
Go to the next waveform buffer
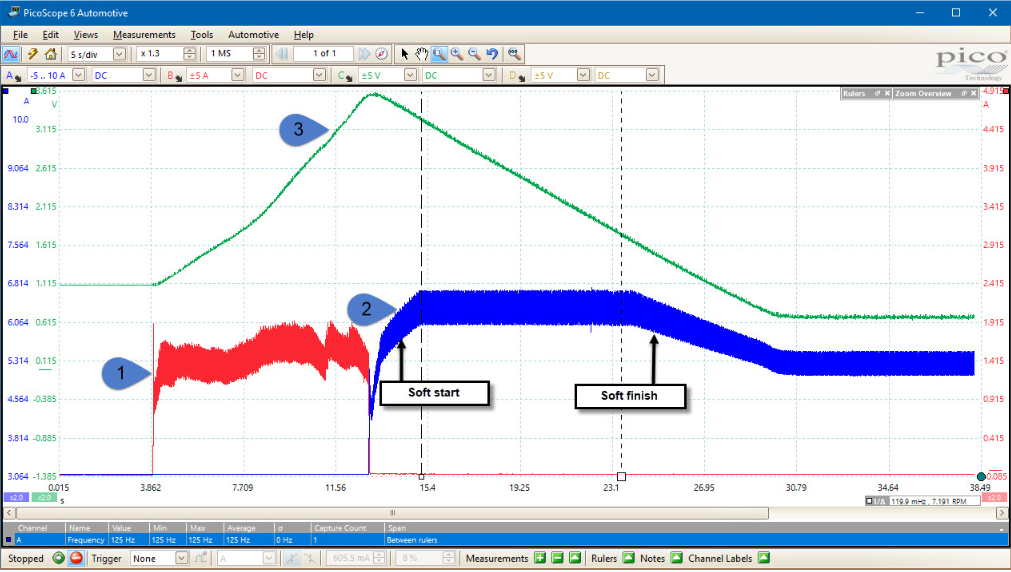tap(364, 54)
